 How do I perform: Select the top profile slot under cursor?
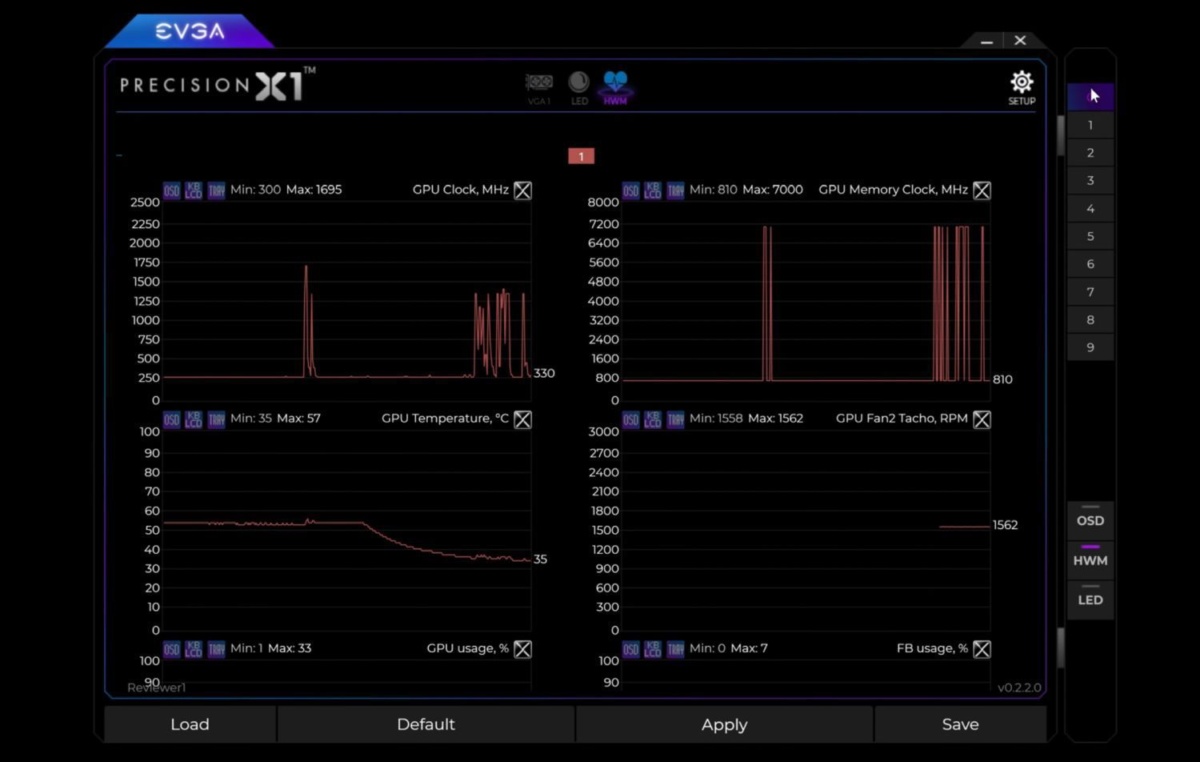pos(1090,97)
